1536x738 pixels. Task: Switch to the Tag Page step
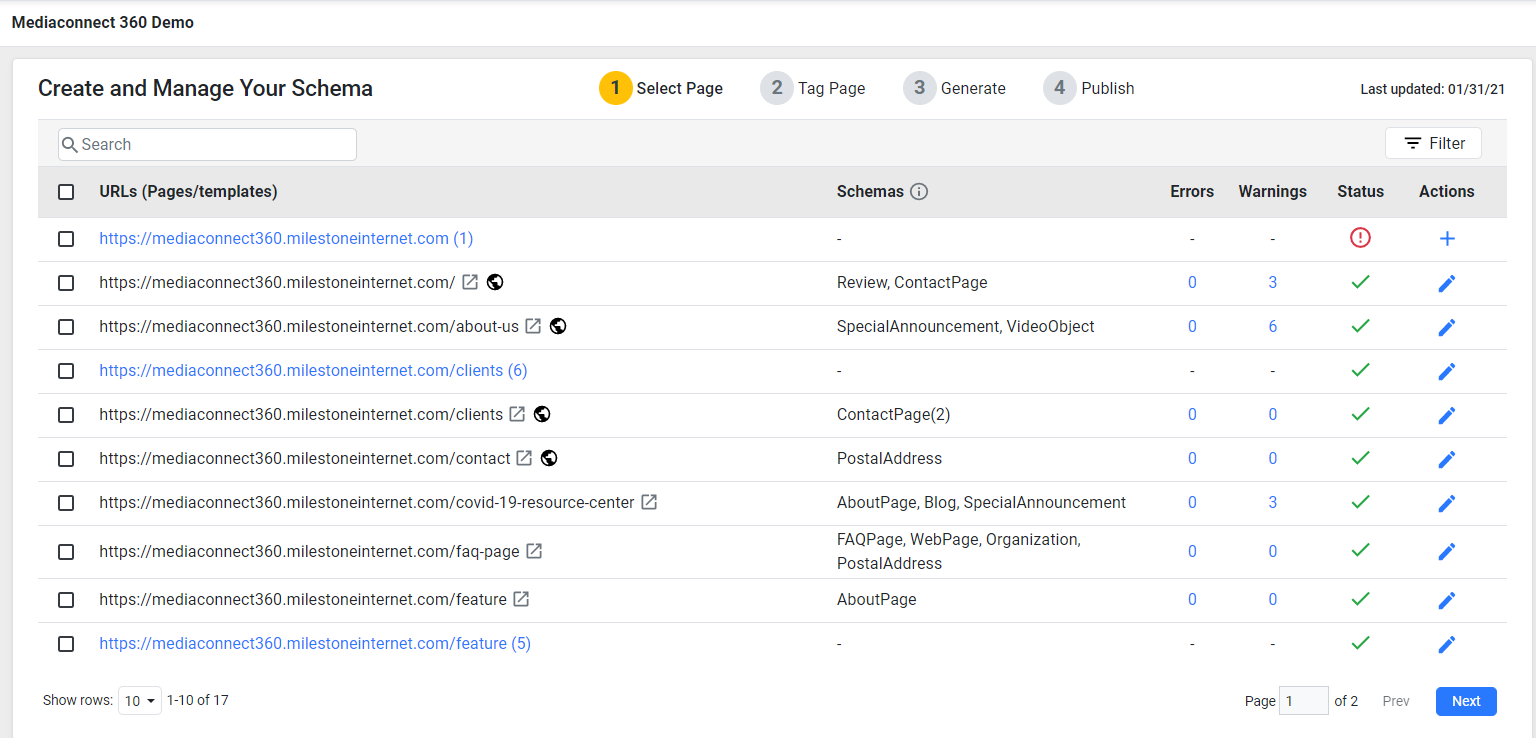point(813,88)
